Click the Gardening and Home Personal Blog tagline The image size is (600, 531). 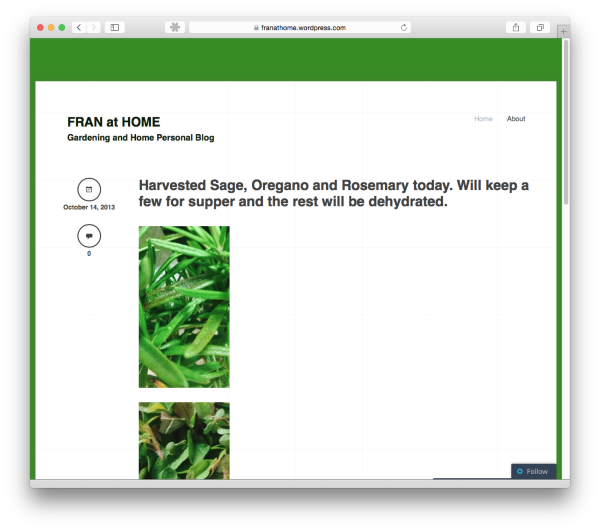140,138
